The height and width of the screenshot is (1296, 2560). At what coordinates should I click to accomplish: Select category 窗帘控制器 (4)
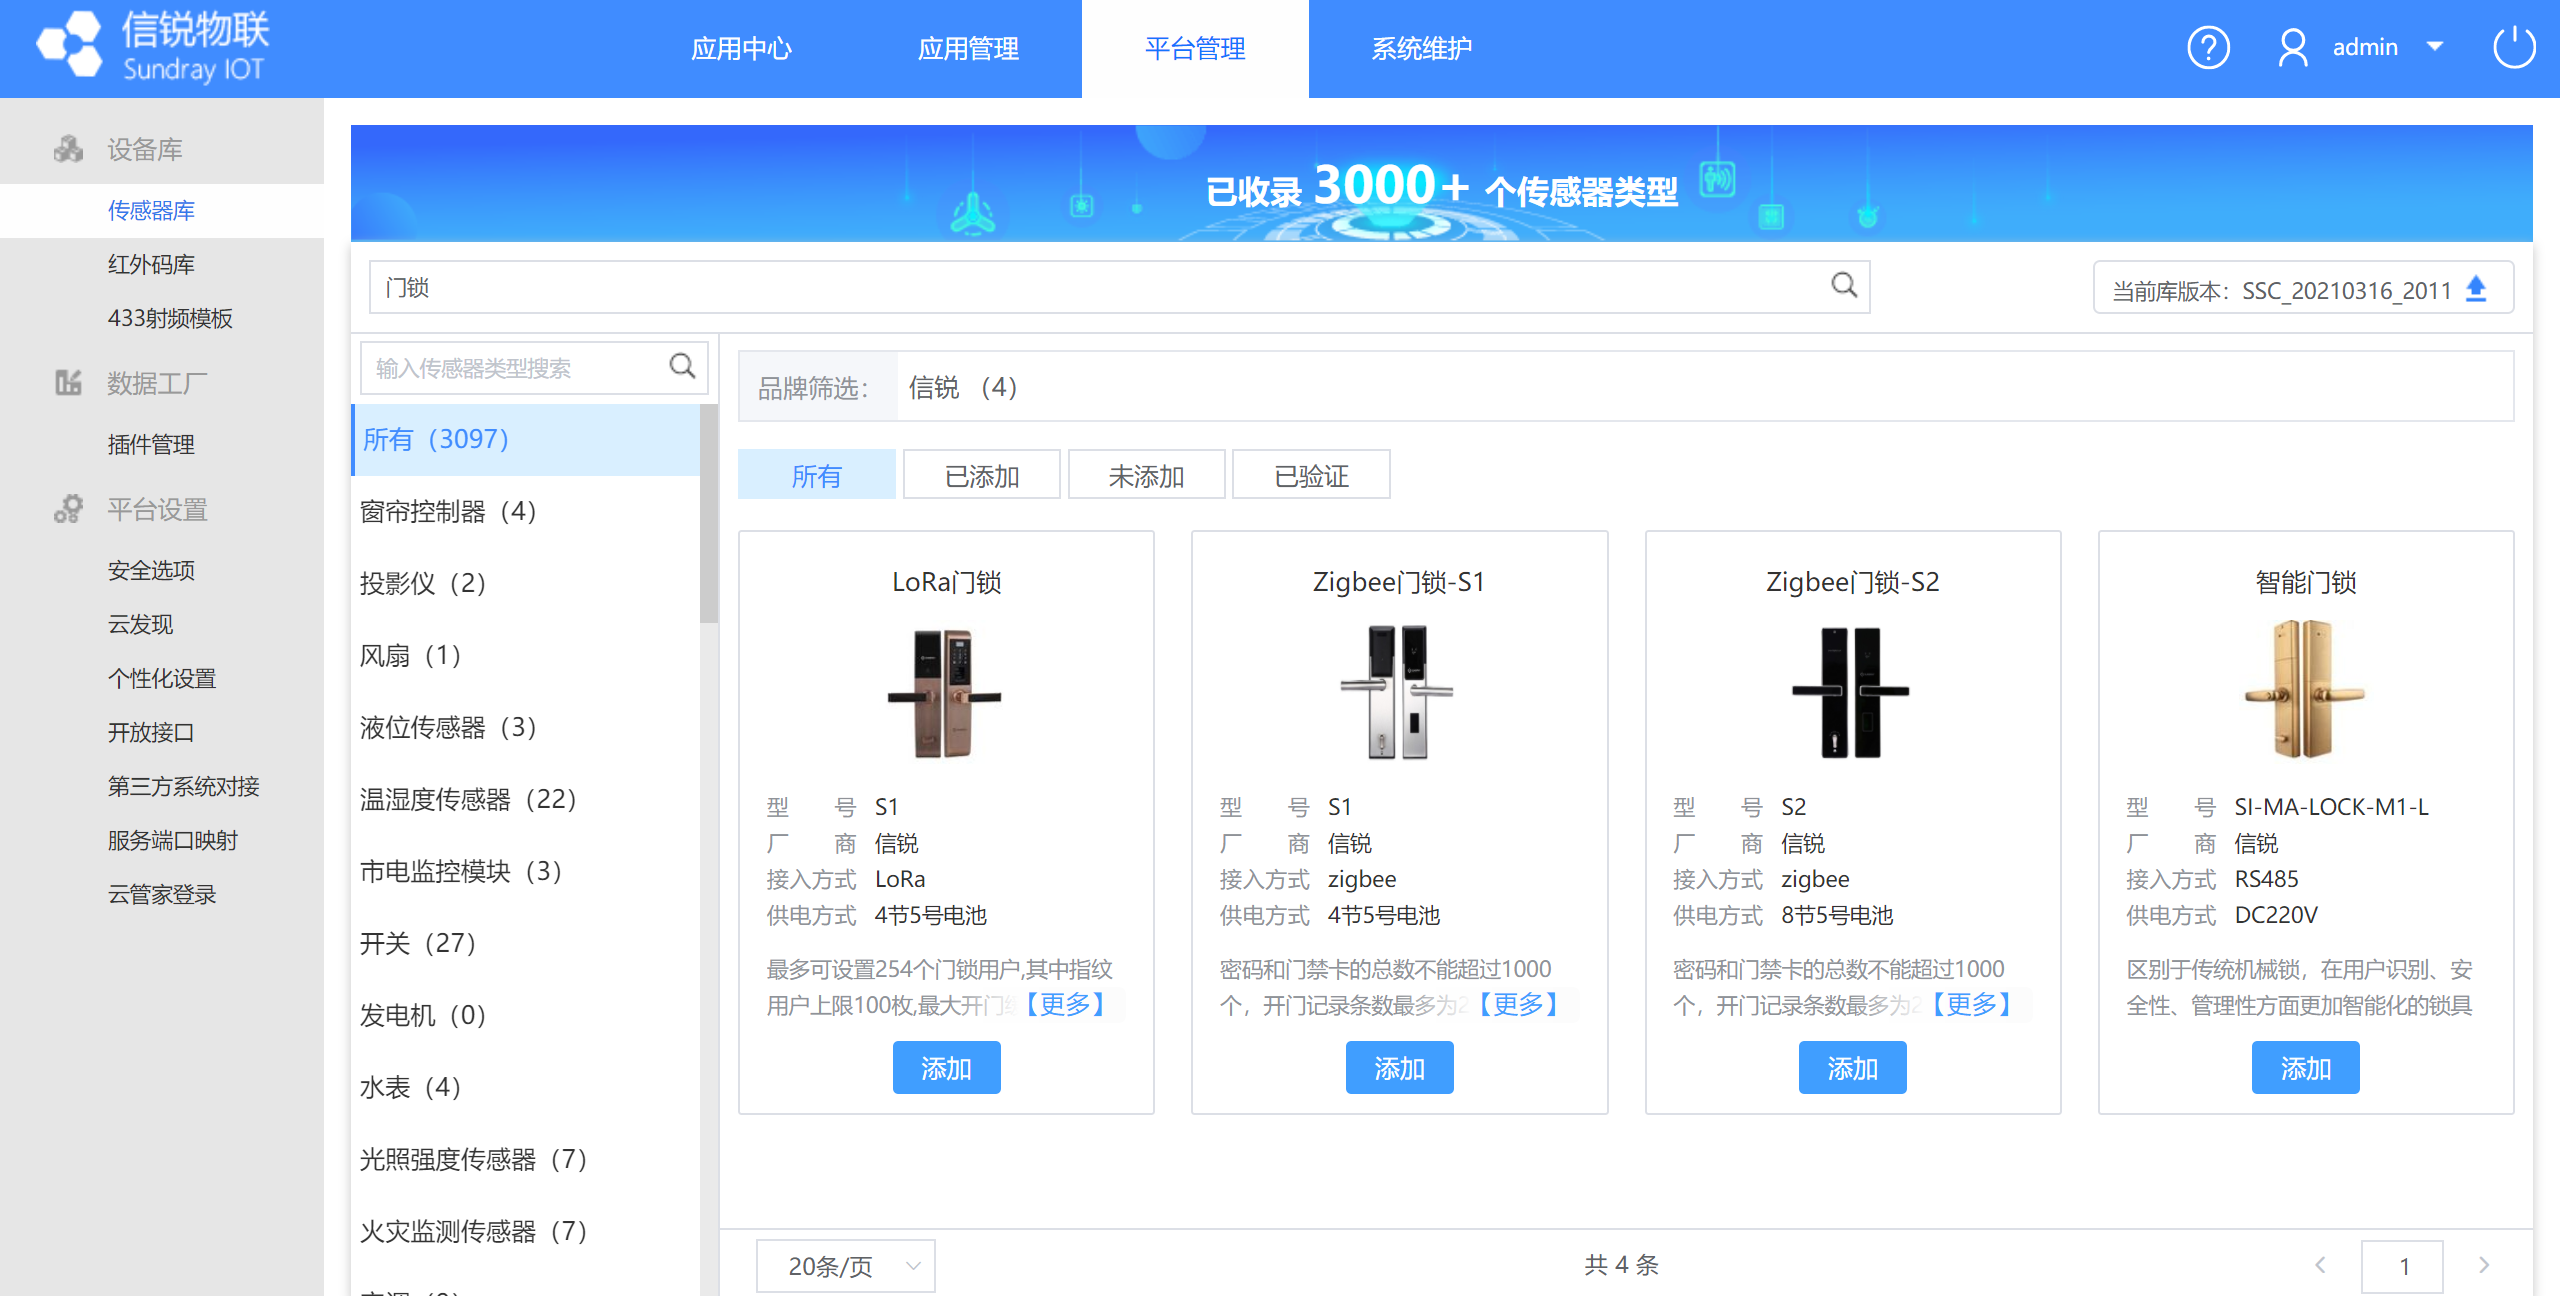coord(525,511)
